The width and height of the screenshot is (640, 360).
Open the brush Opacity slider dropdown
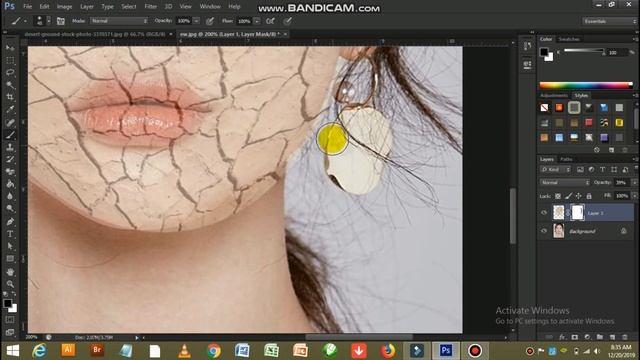click(197, 21)
